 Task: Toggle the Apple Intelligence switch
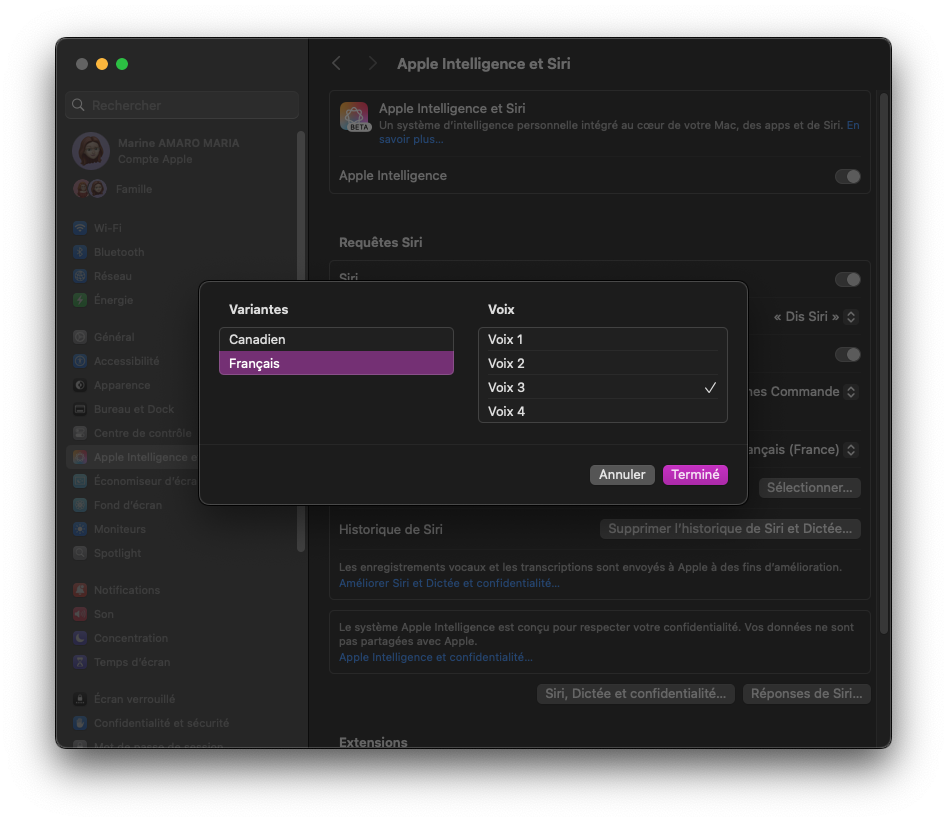(x=847, y=176)
